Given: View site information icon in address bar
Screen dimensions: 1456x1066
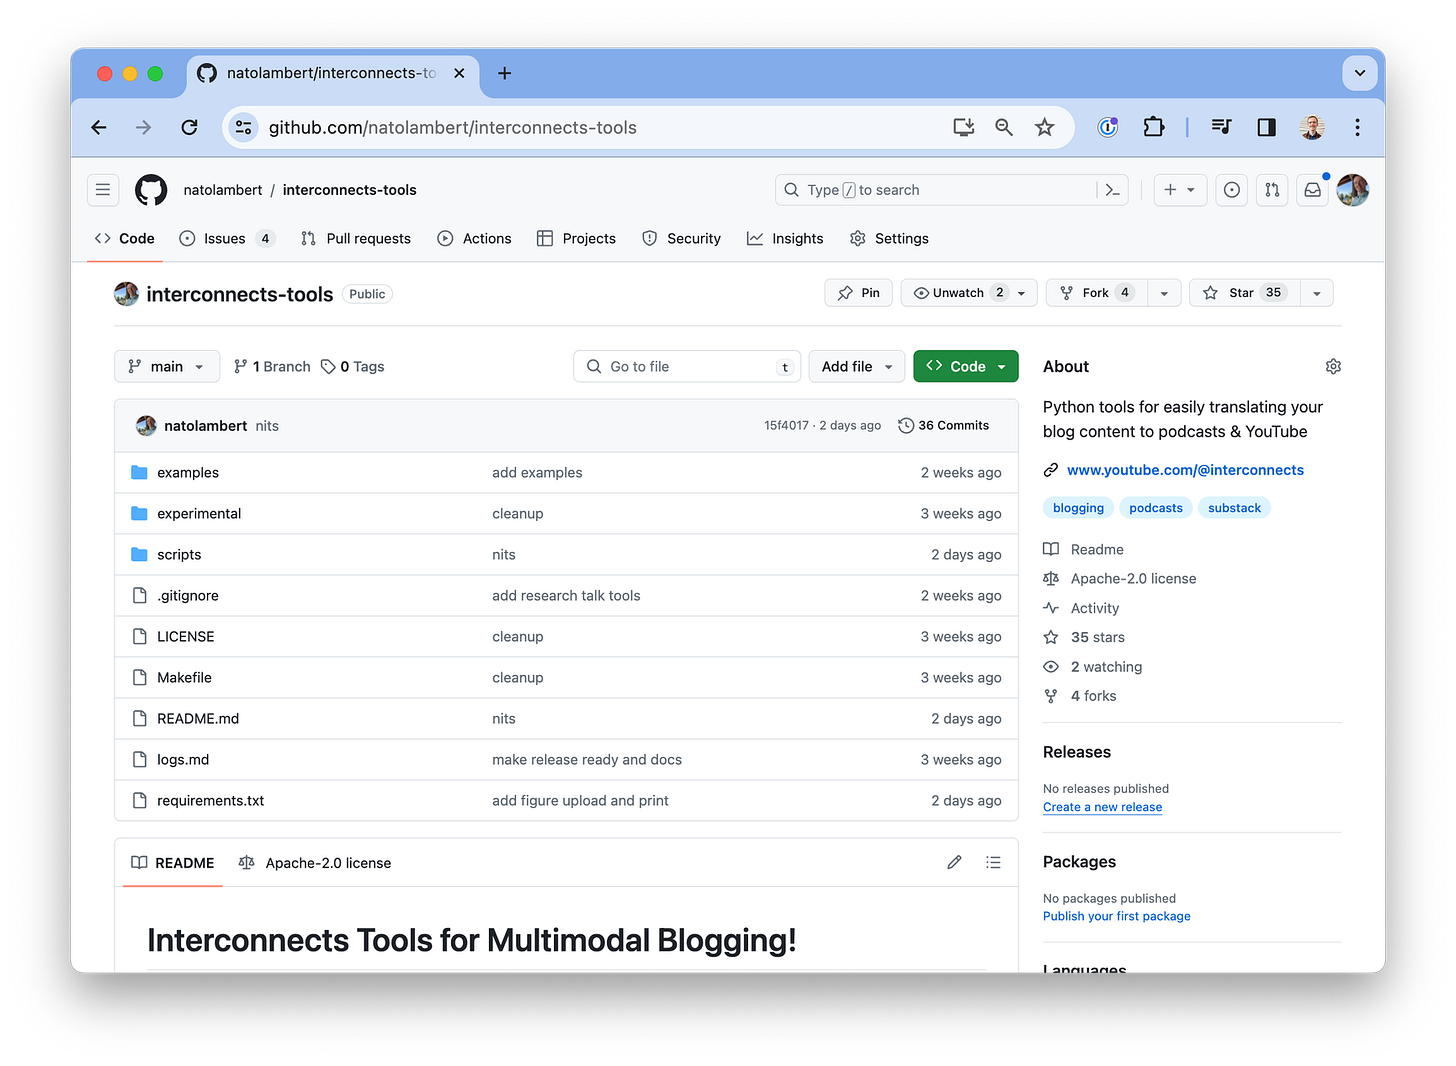Looking at the screenshot, I should click(x=243, y=127).
